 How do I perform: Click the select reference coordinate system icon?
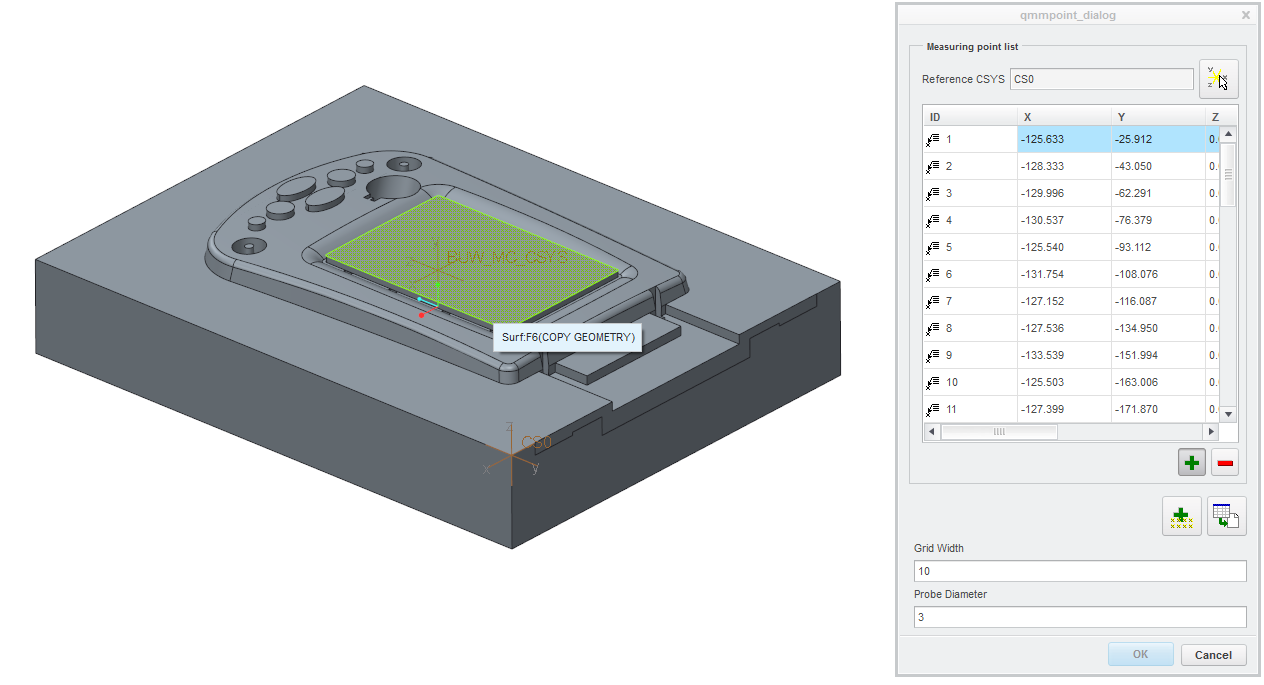(1217, 79)
